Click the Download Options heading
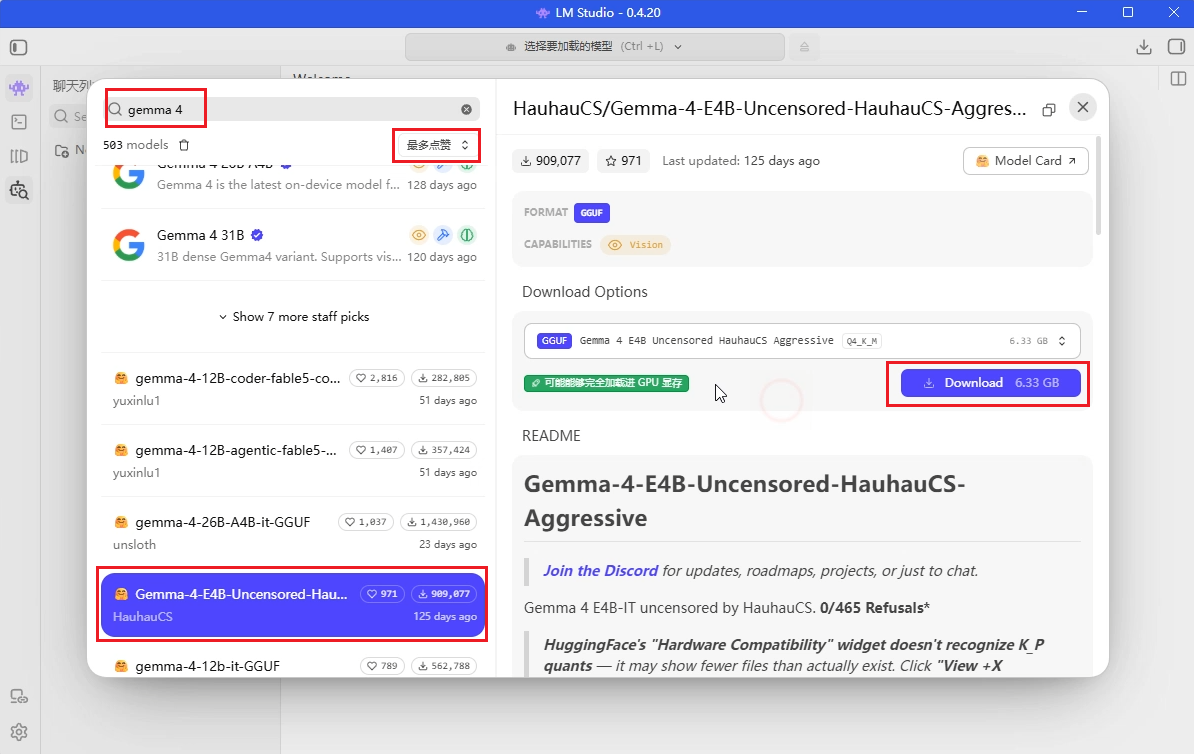This screenshot has width=1194, height=754. point(585,292)
